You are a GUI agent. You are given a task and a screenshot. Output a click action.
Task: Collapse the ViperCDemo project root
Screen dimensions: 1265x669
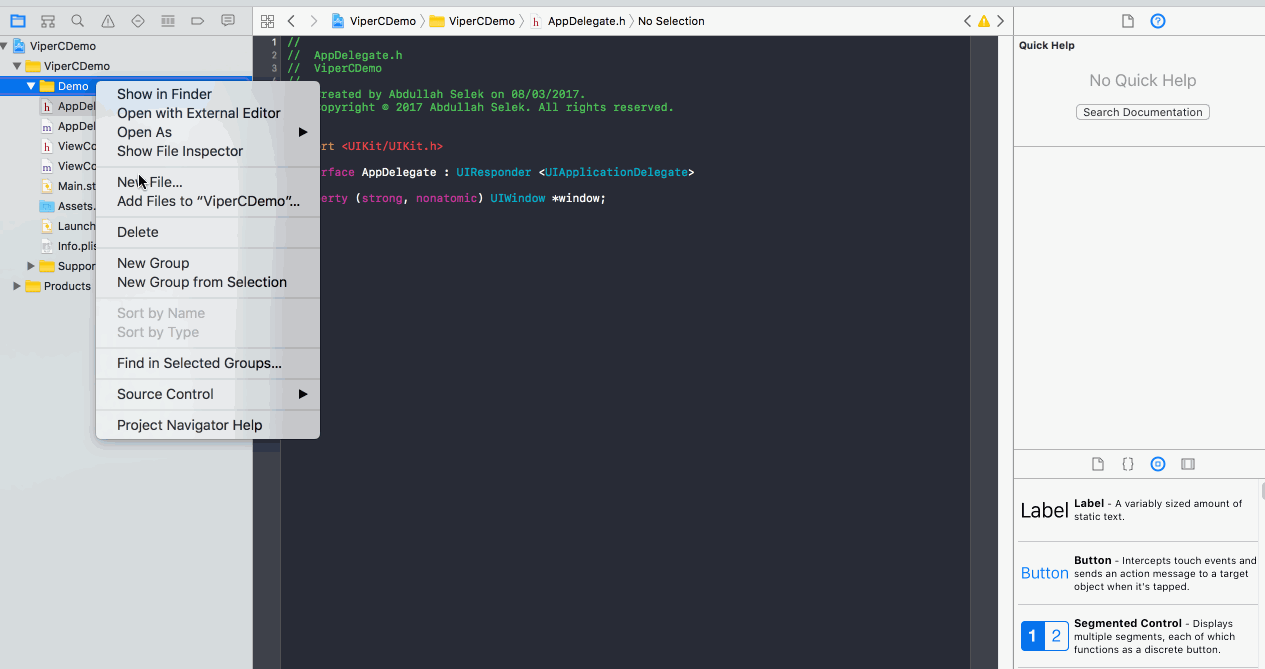[5, 46]
